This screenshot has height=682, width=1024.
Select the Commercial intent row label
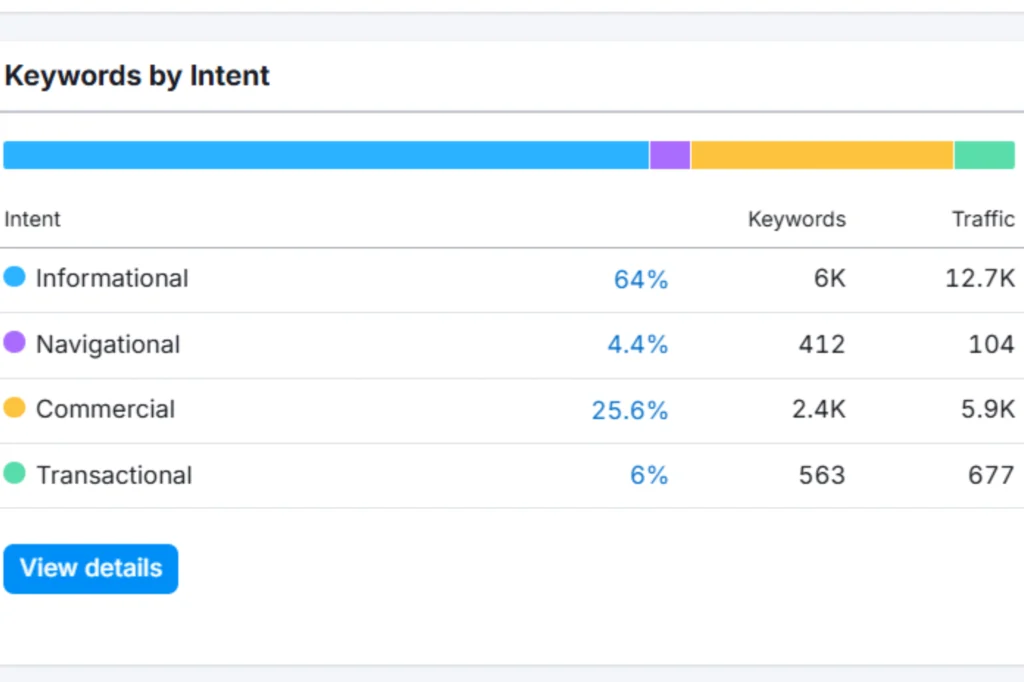(105, 409)
